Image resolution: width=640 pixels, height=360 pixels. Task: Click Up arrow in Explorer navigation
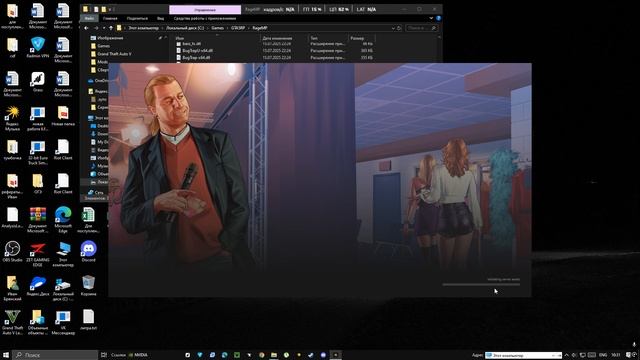tap(111, 28)
